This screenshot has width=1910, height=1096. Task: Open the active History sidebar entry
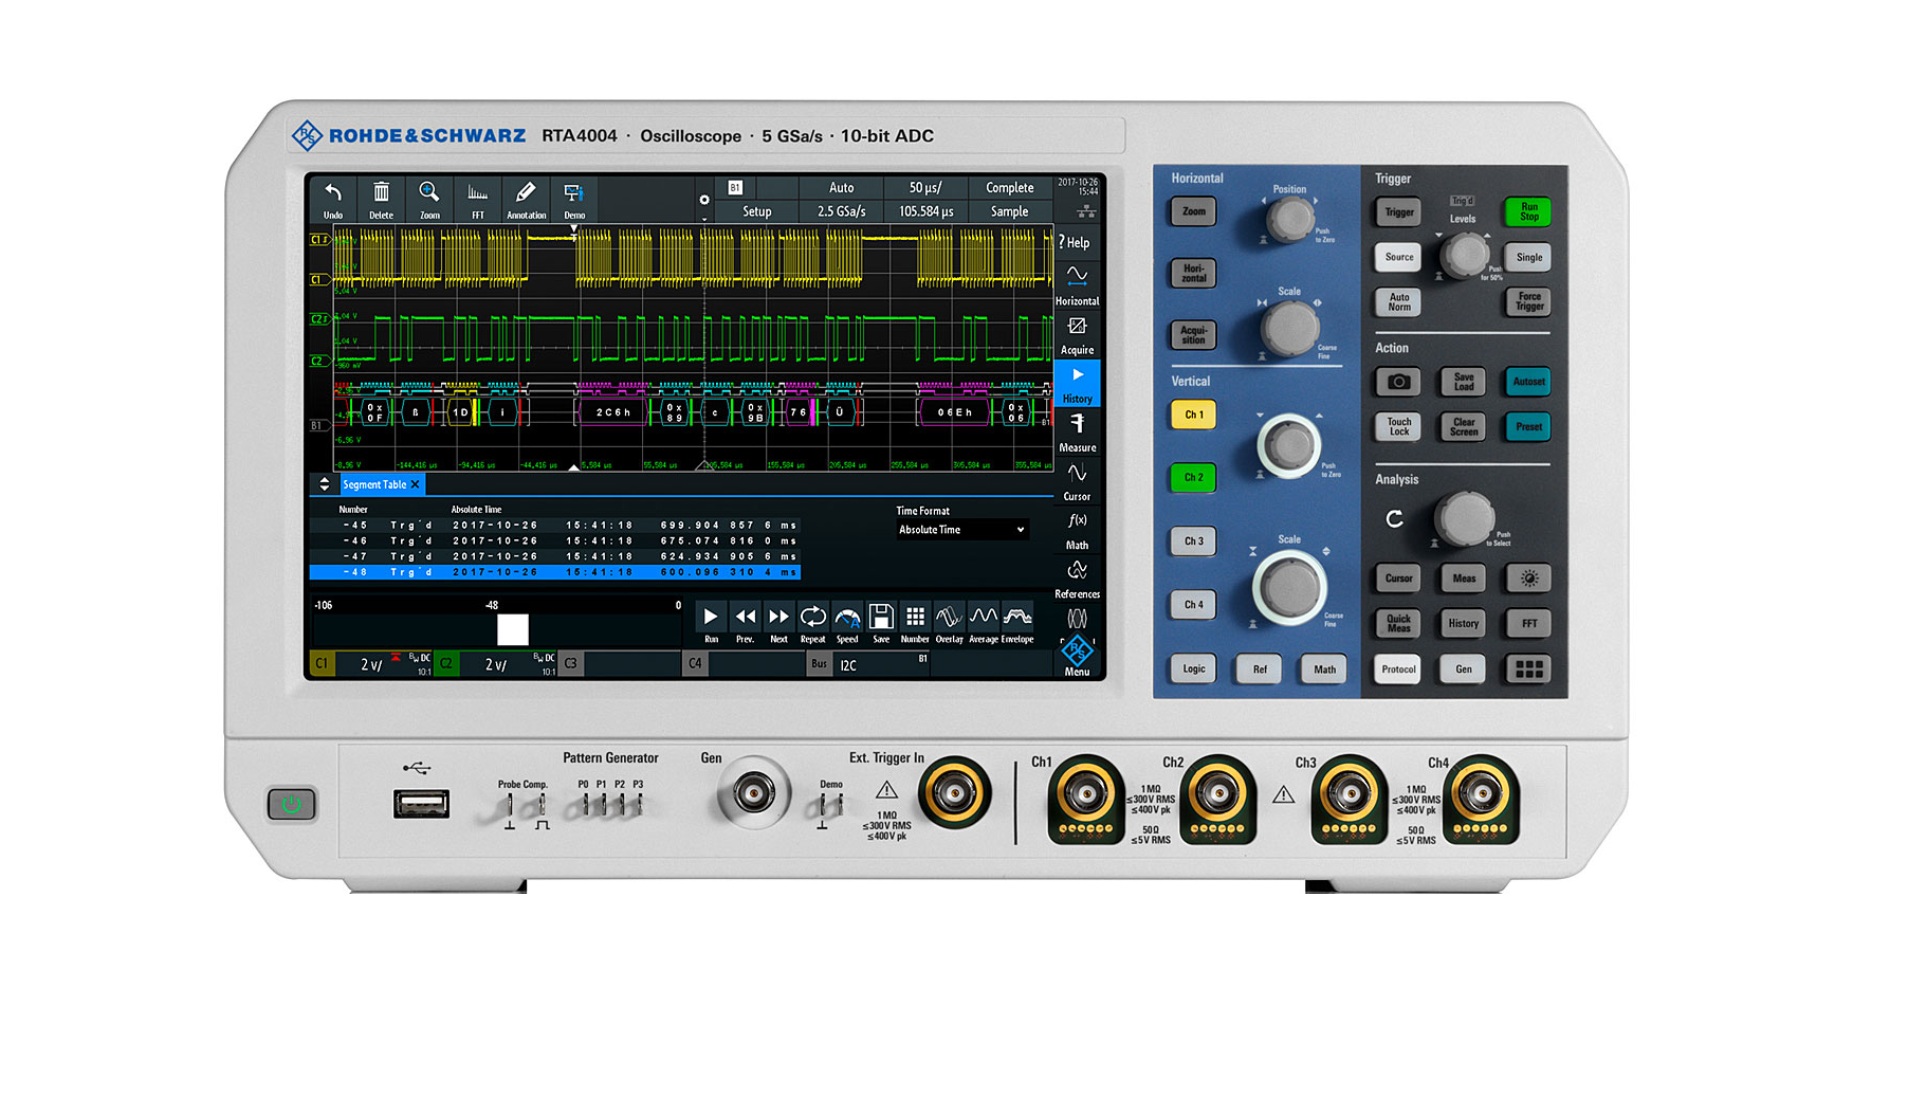(x=1077, y=384)
